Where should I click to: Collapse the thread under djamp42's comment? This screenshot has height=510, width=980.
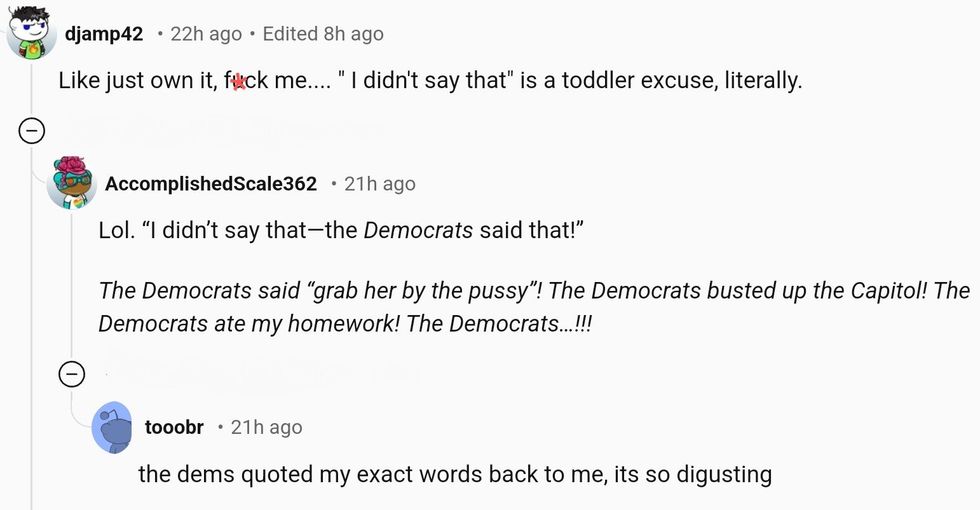31,131
